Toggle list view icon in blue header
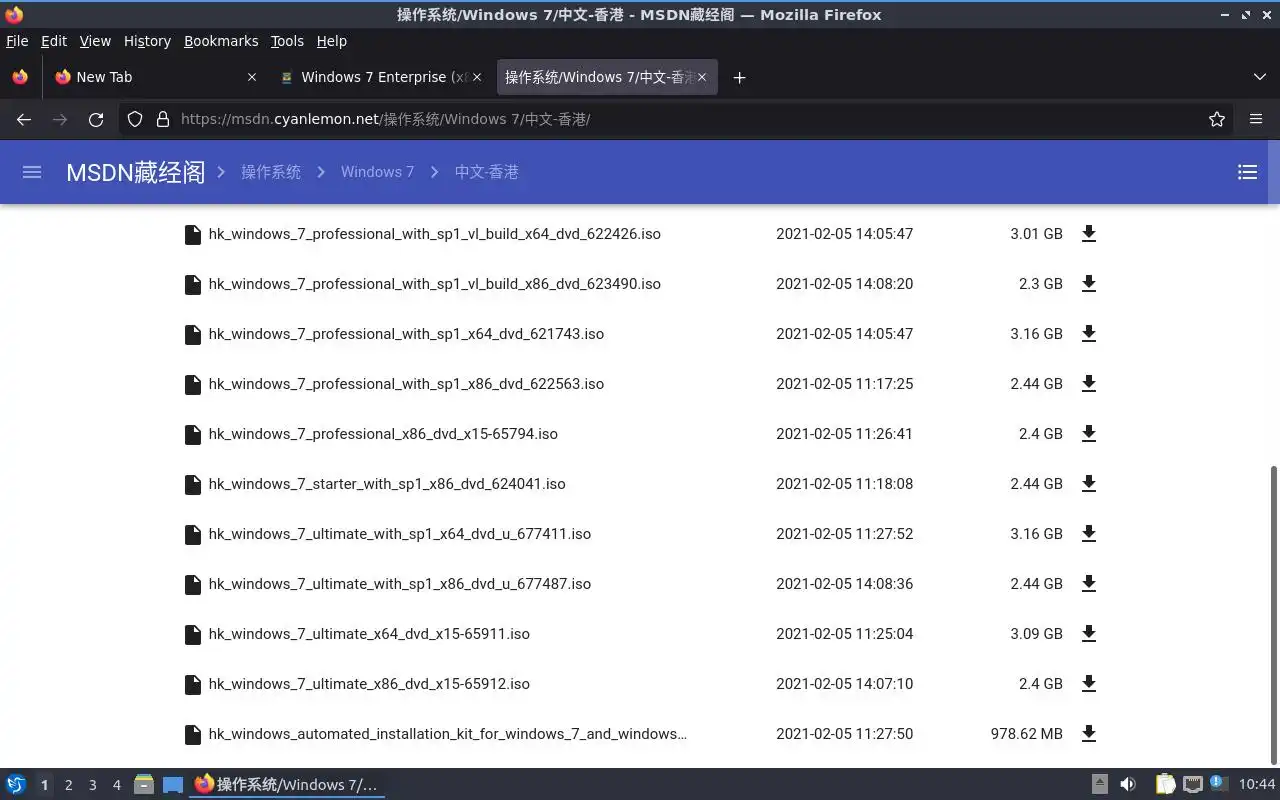1280x800 pixels. (x=1247, y=172)
